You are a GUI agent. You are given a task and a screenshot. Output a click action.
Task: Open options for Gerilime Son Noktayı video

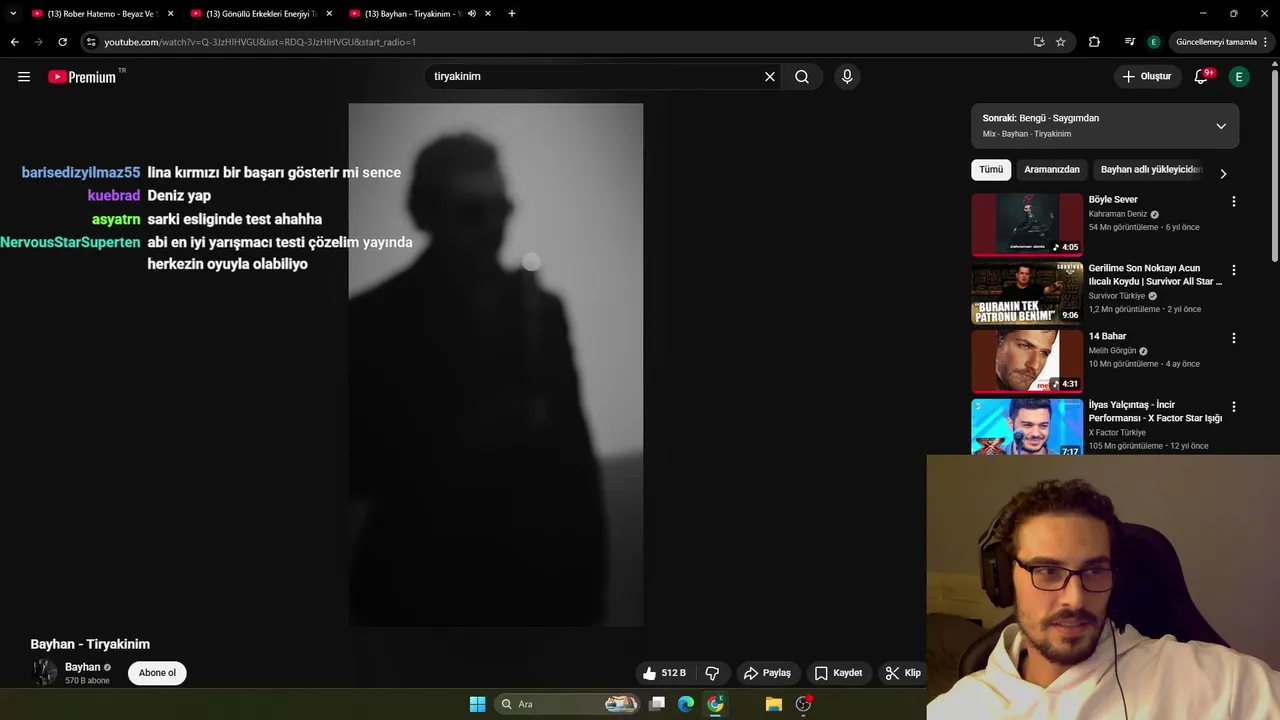(x=1233, y=270)
